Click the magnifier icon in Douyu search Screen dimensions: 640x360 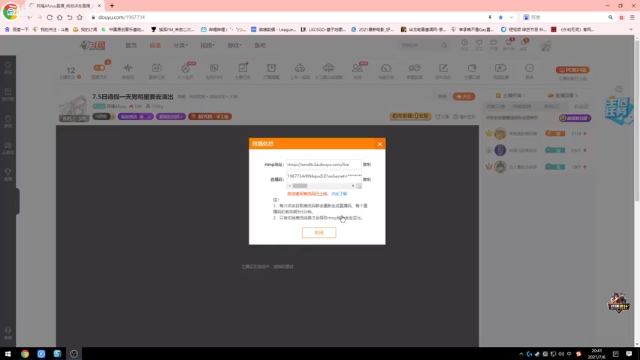pos(444,45)
